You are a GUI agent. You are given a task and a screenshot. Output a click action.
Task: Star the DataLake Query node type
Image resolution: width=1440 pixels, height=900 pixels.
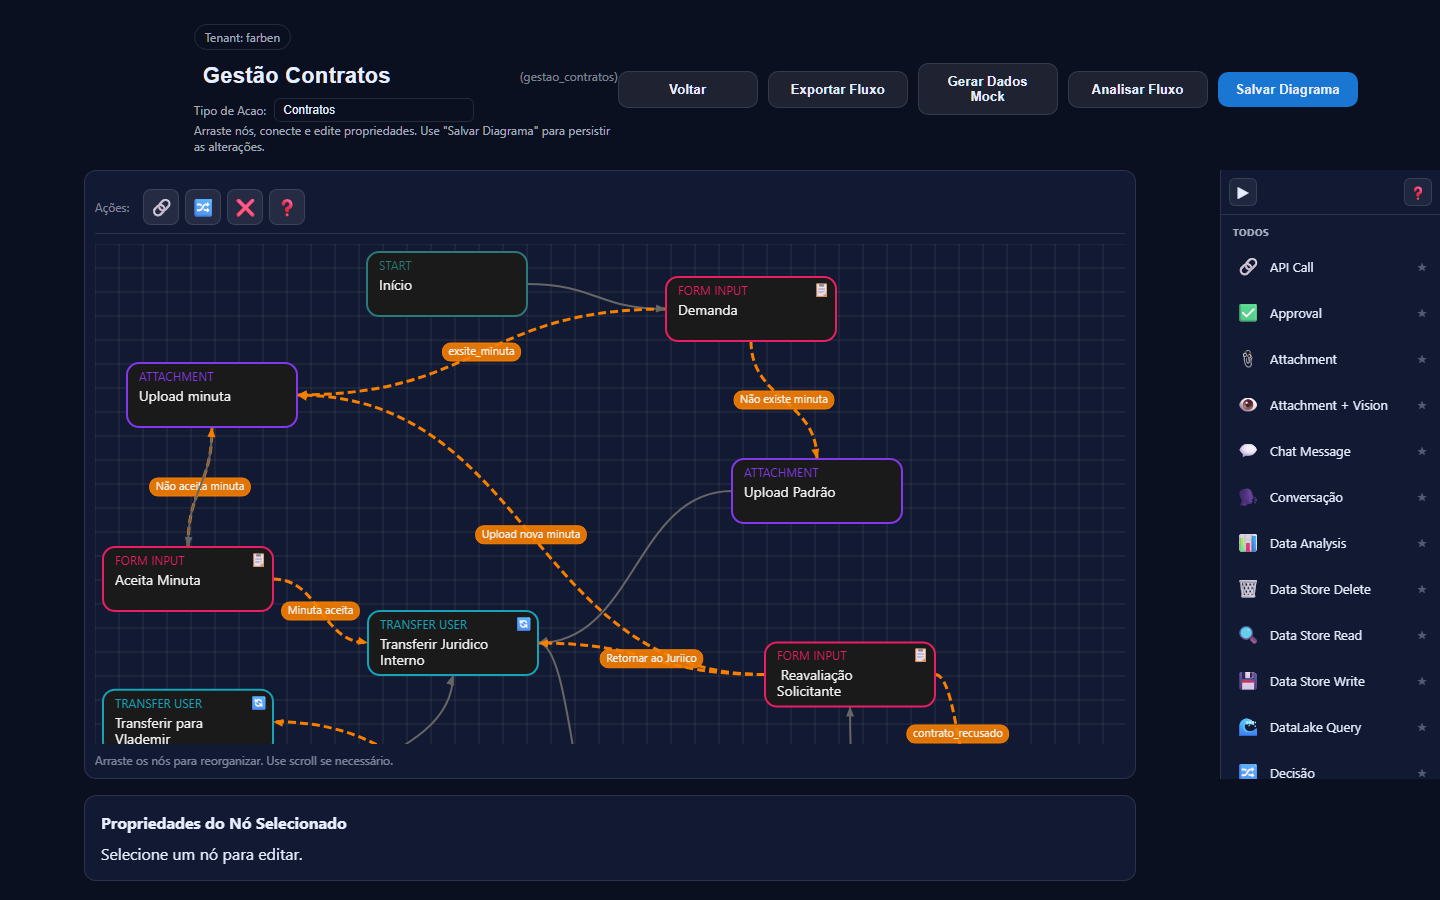point(1422,727)
